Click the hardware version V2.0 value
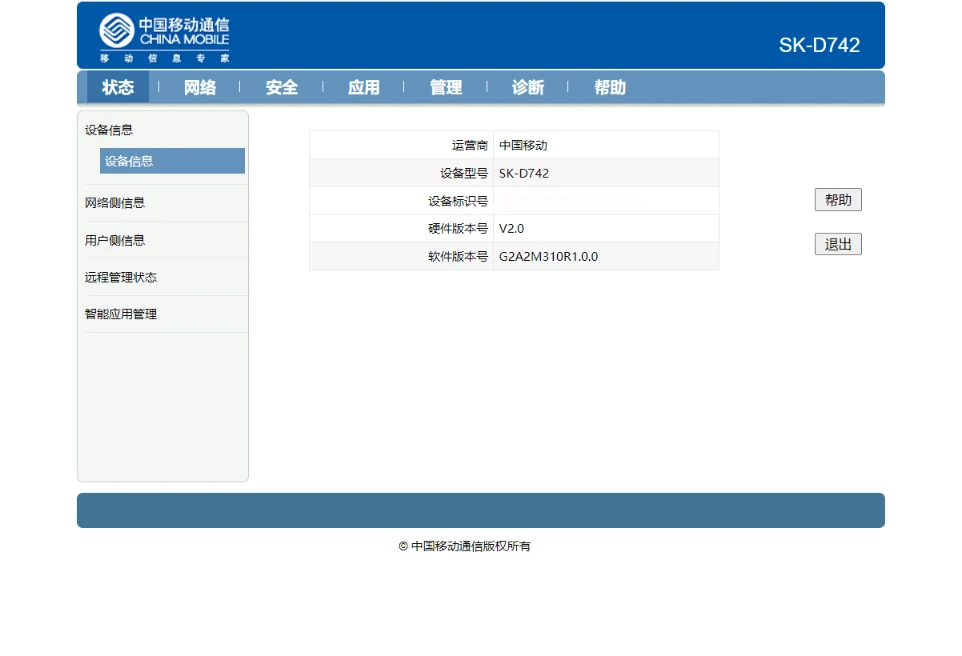The width and height of the screenshot is (962, 656). [511, 229]
